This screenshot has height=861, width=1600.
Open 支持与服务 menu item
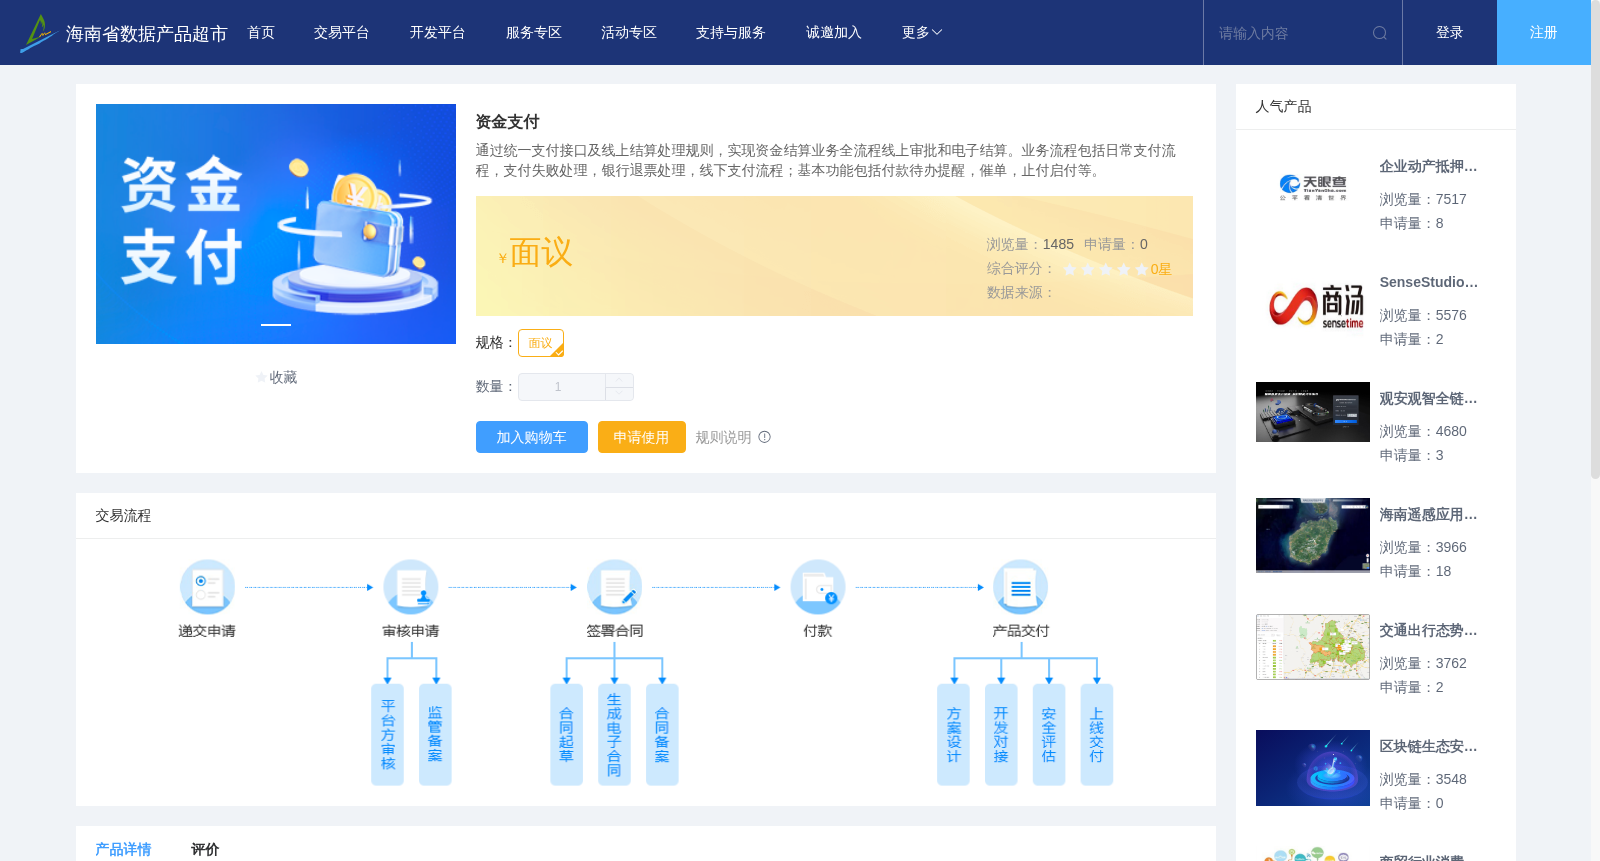pos(731,33)
